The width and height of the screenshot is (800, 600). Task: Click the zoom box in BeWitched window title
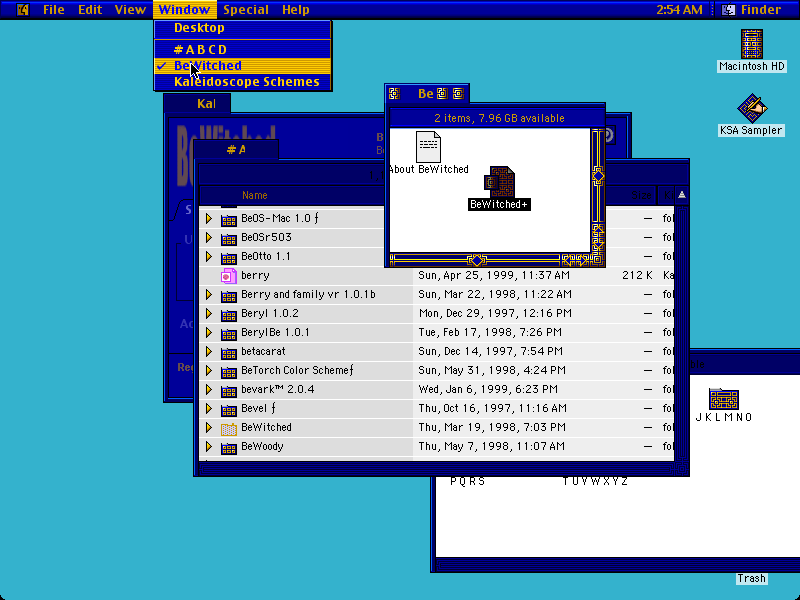point(442,93)
